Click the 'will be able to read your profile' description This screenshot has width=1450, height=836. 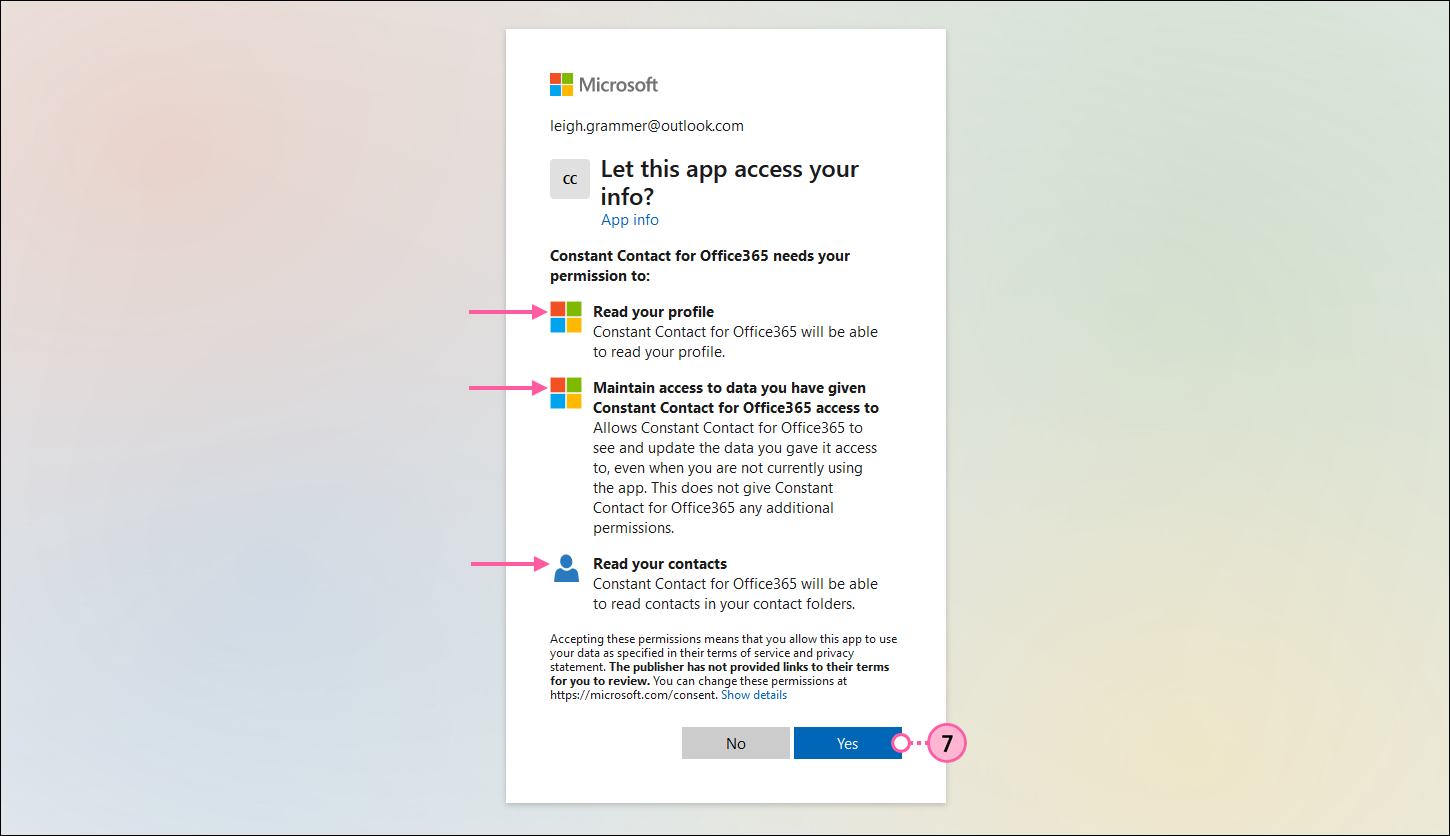tap(735, 342)
